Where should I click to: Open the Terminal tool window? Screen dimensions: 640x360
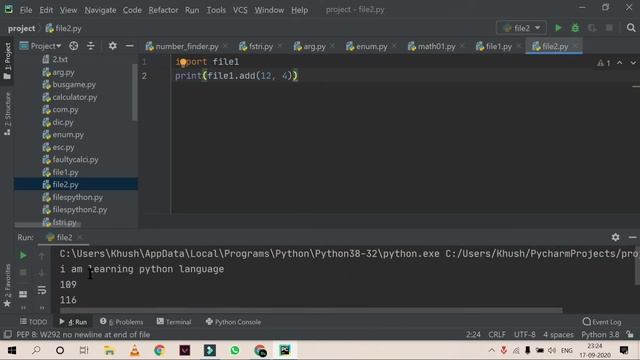point(174,322)
